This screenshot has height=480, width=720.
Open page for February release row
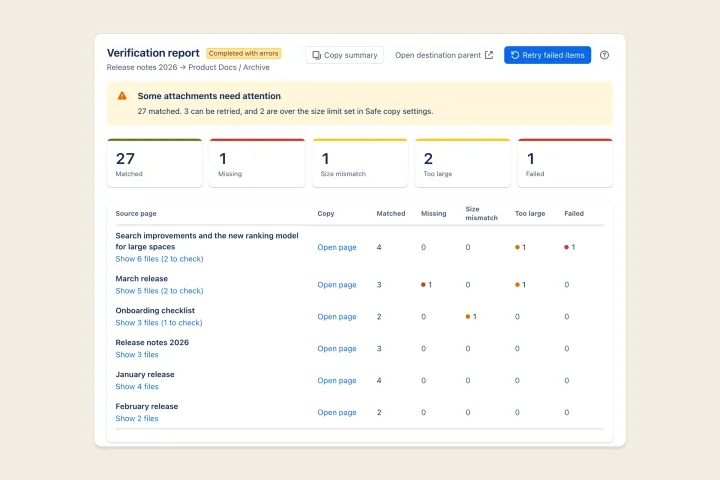pos(337,412)
